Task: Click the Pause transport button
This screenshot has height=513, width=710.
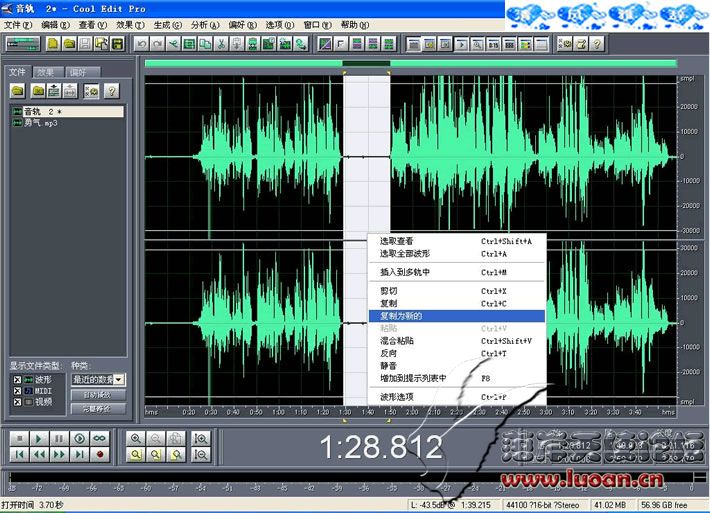Action: coord(59,438)
